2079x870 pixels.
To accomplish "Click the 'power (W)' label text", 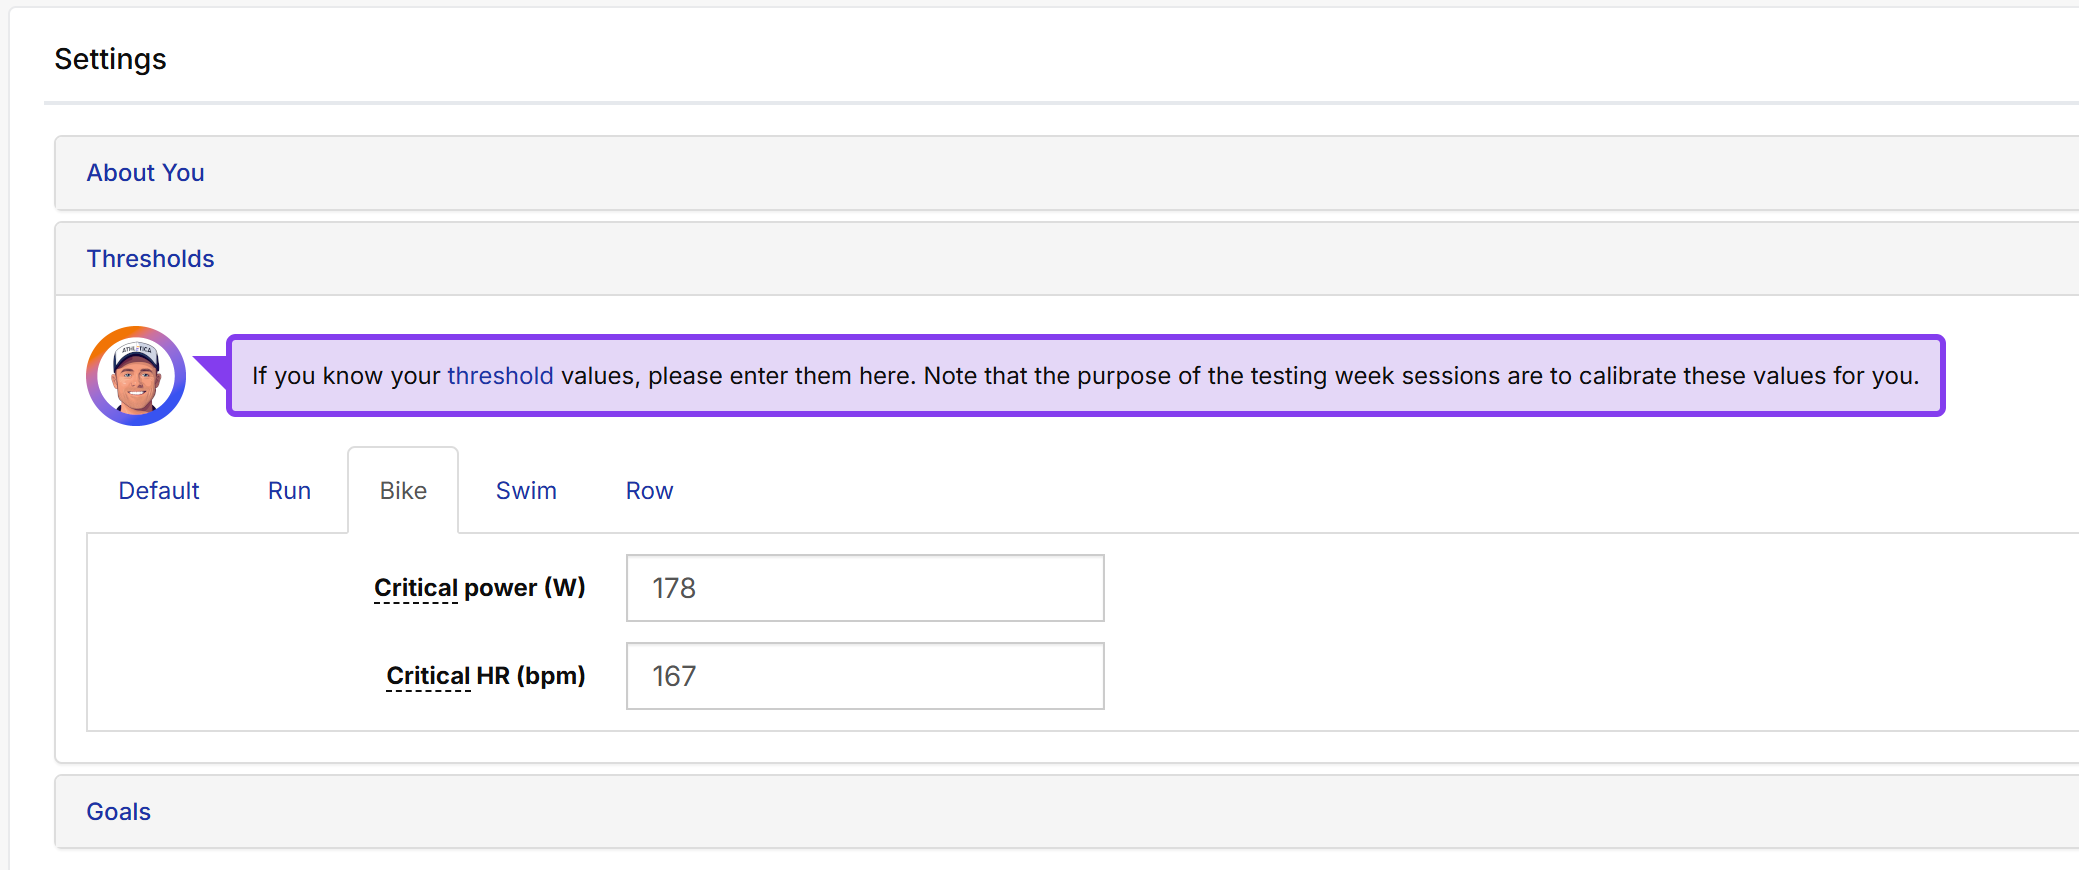I will pyautogui.click(x=525, y=588).
